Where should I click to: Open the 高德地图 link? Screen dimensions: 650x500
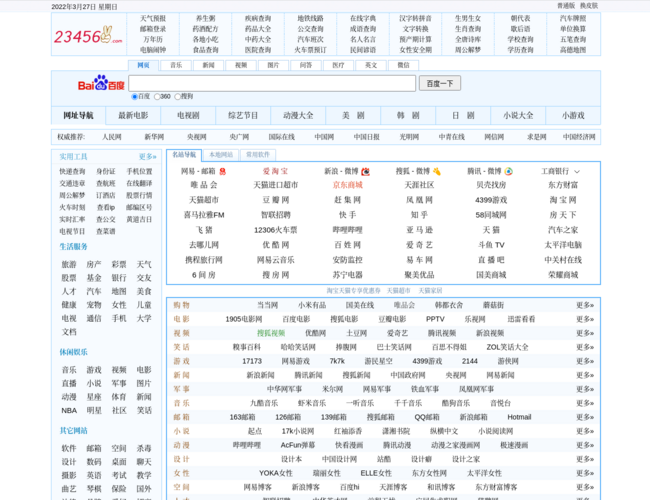click(x=573, y=50)
